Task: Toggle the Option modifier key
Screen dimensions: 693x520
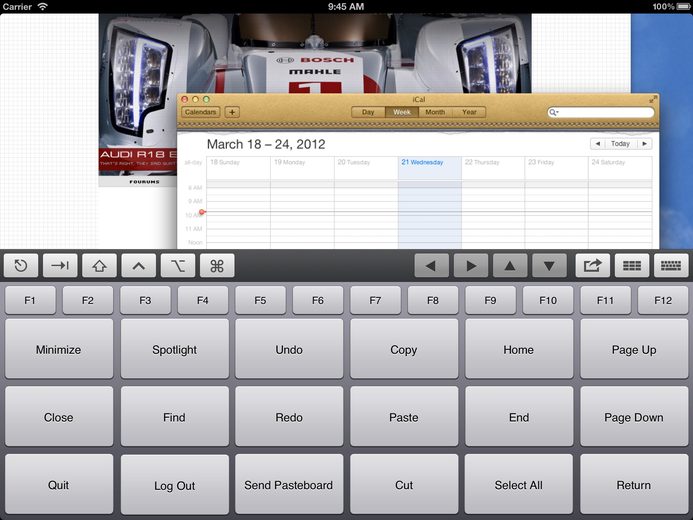Action: pyautogui.click(x=178, y=266)
